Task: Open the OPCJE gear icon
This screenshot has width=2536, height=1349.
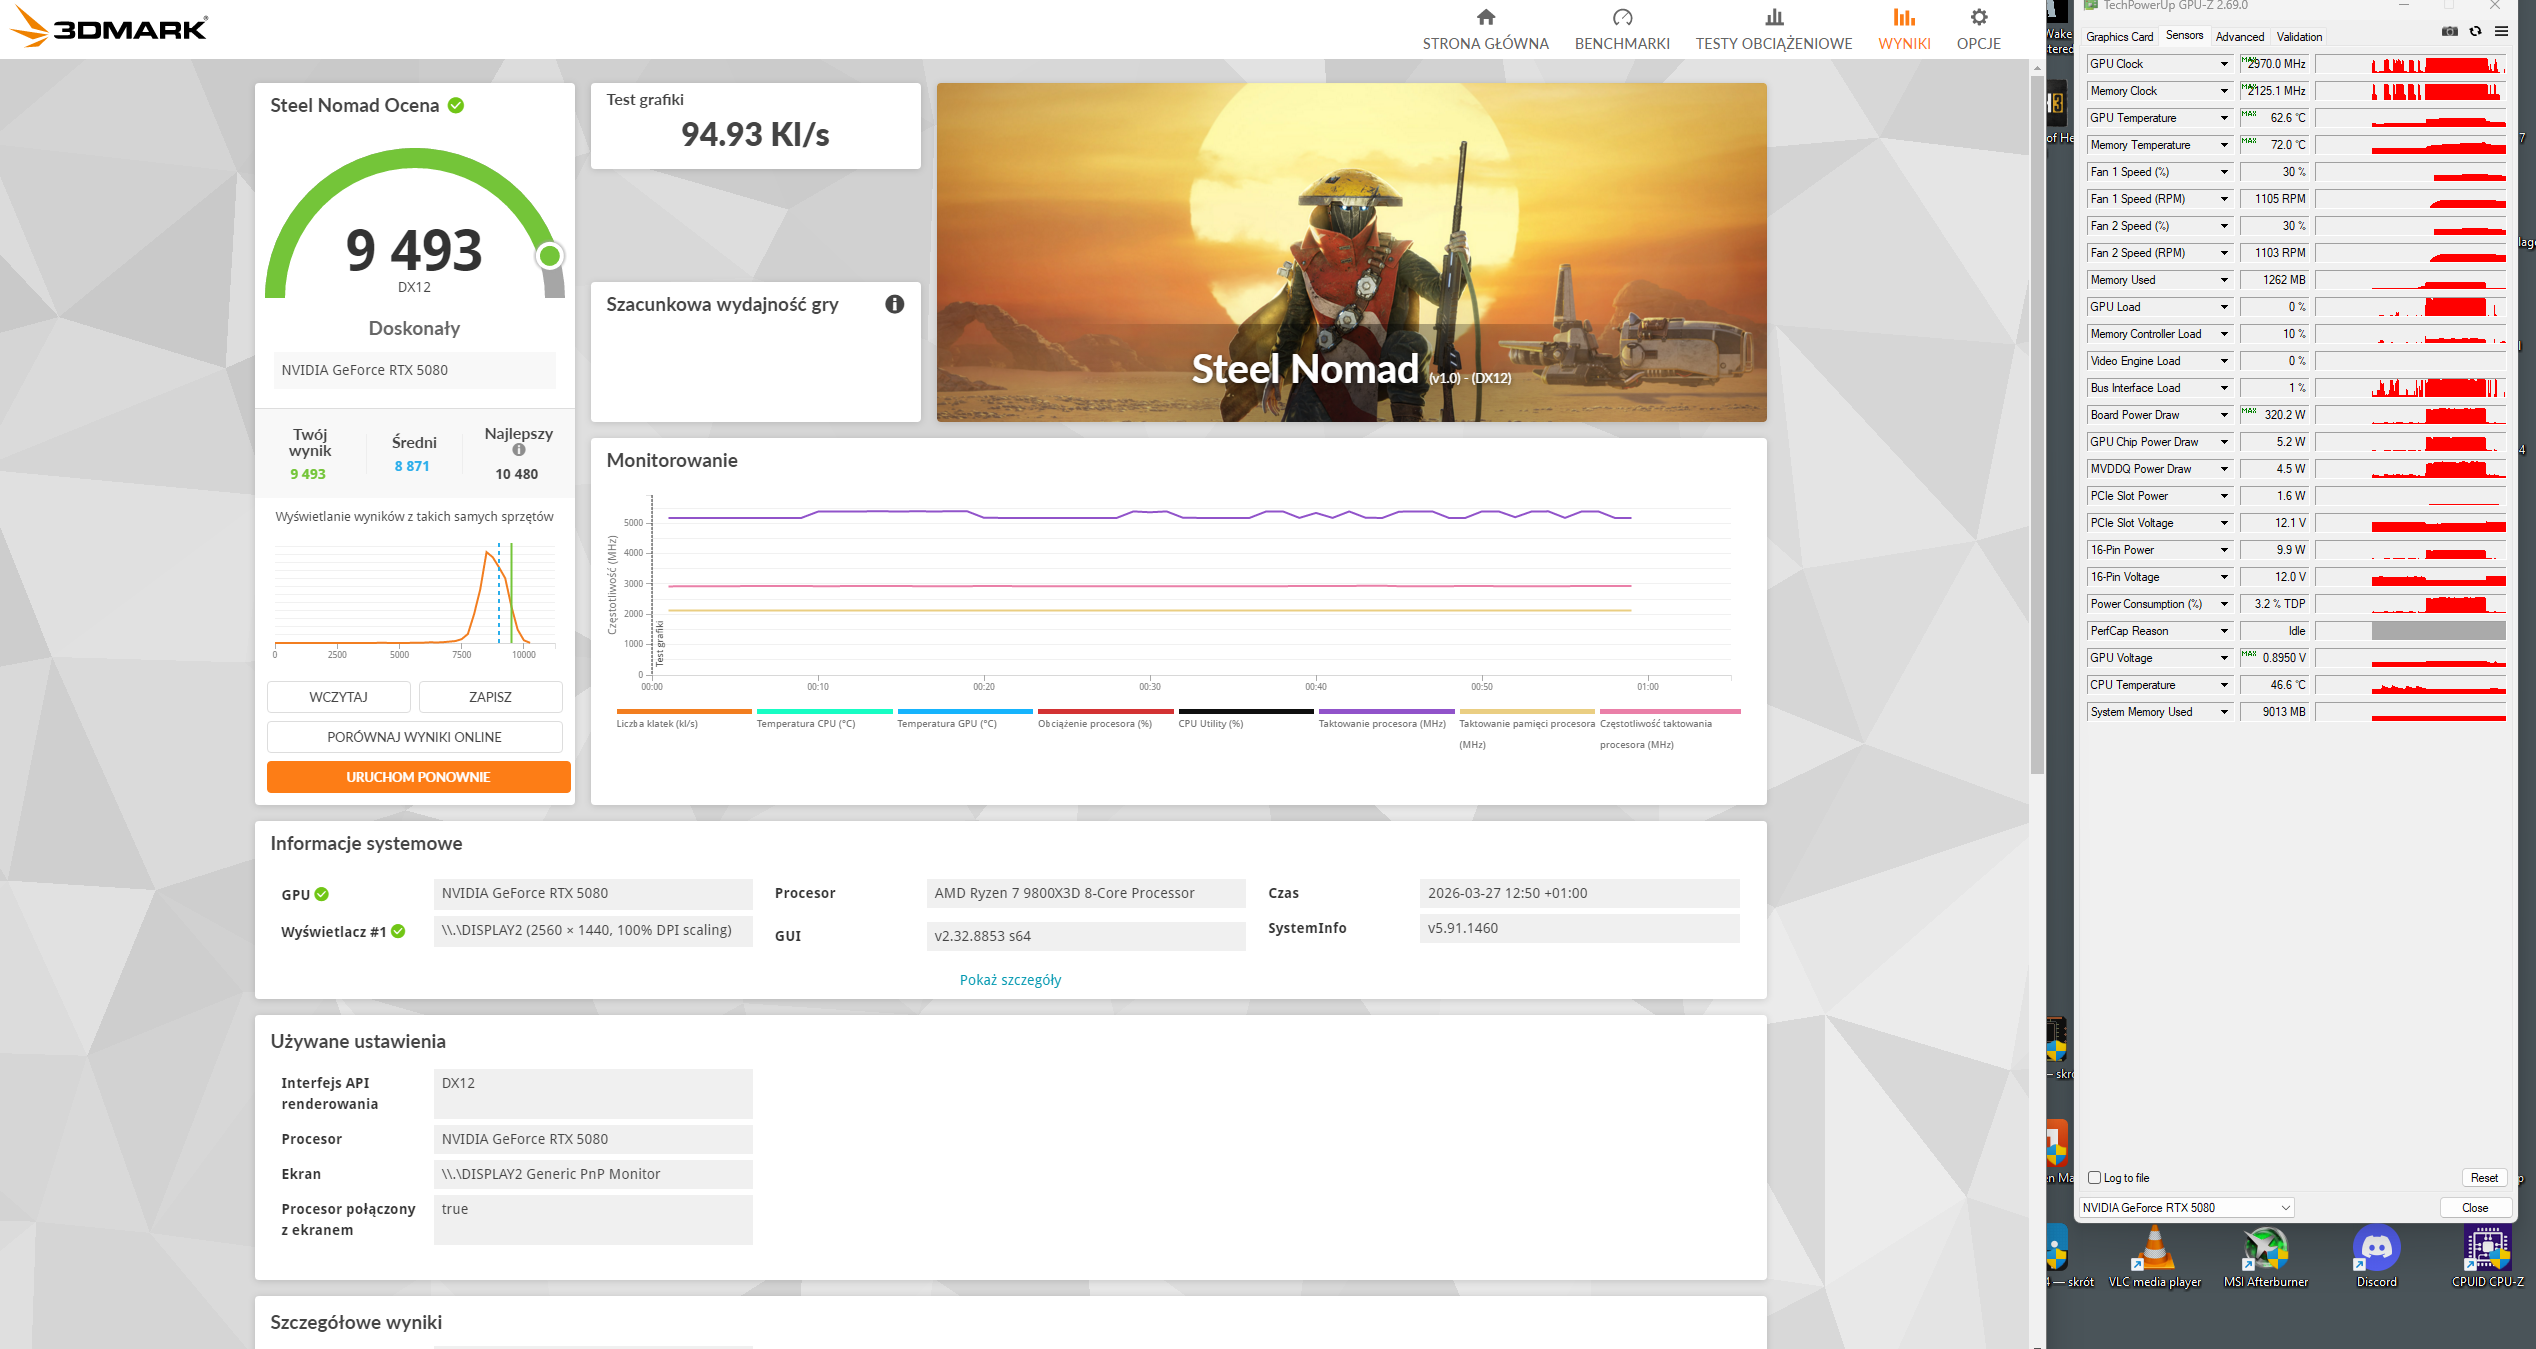Action: [x=1978, y=18]
